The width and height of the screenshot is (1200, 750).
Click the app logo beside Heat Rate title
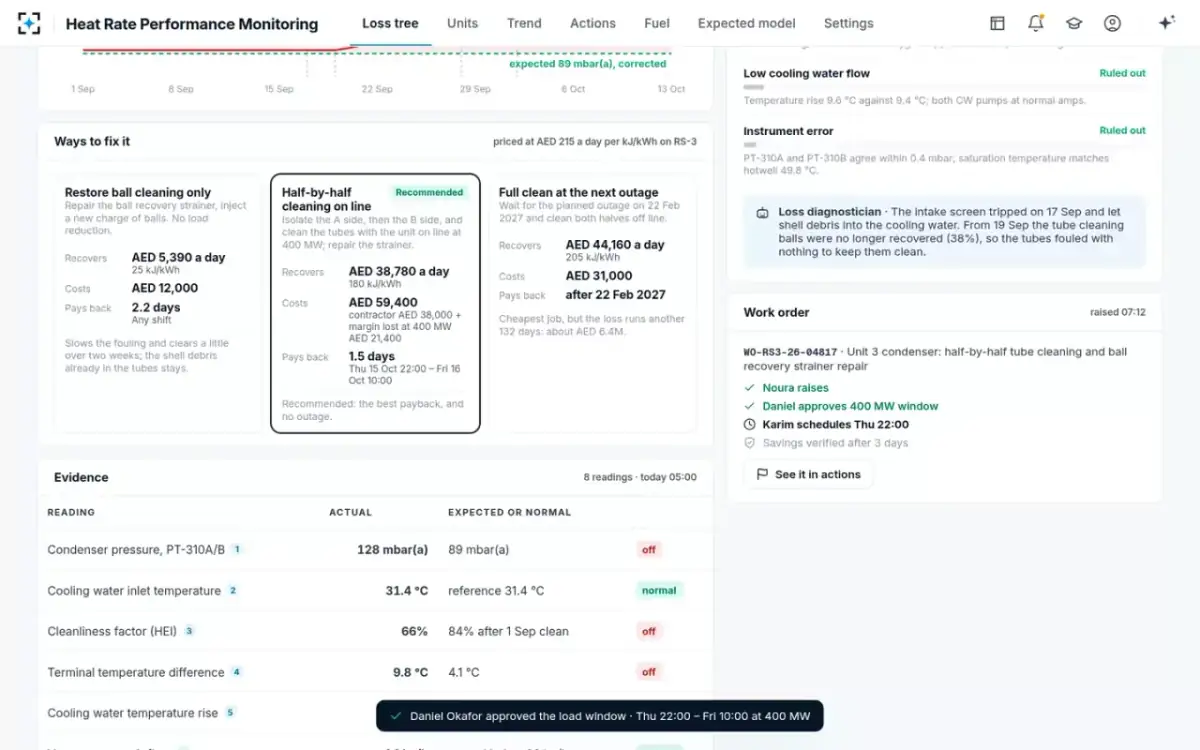point(29,23)
